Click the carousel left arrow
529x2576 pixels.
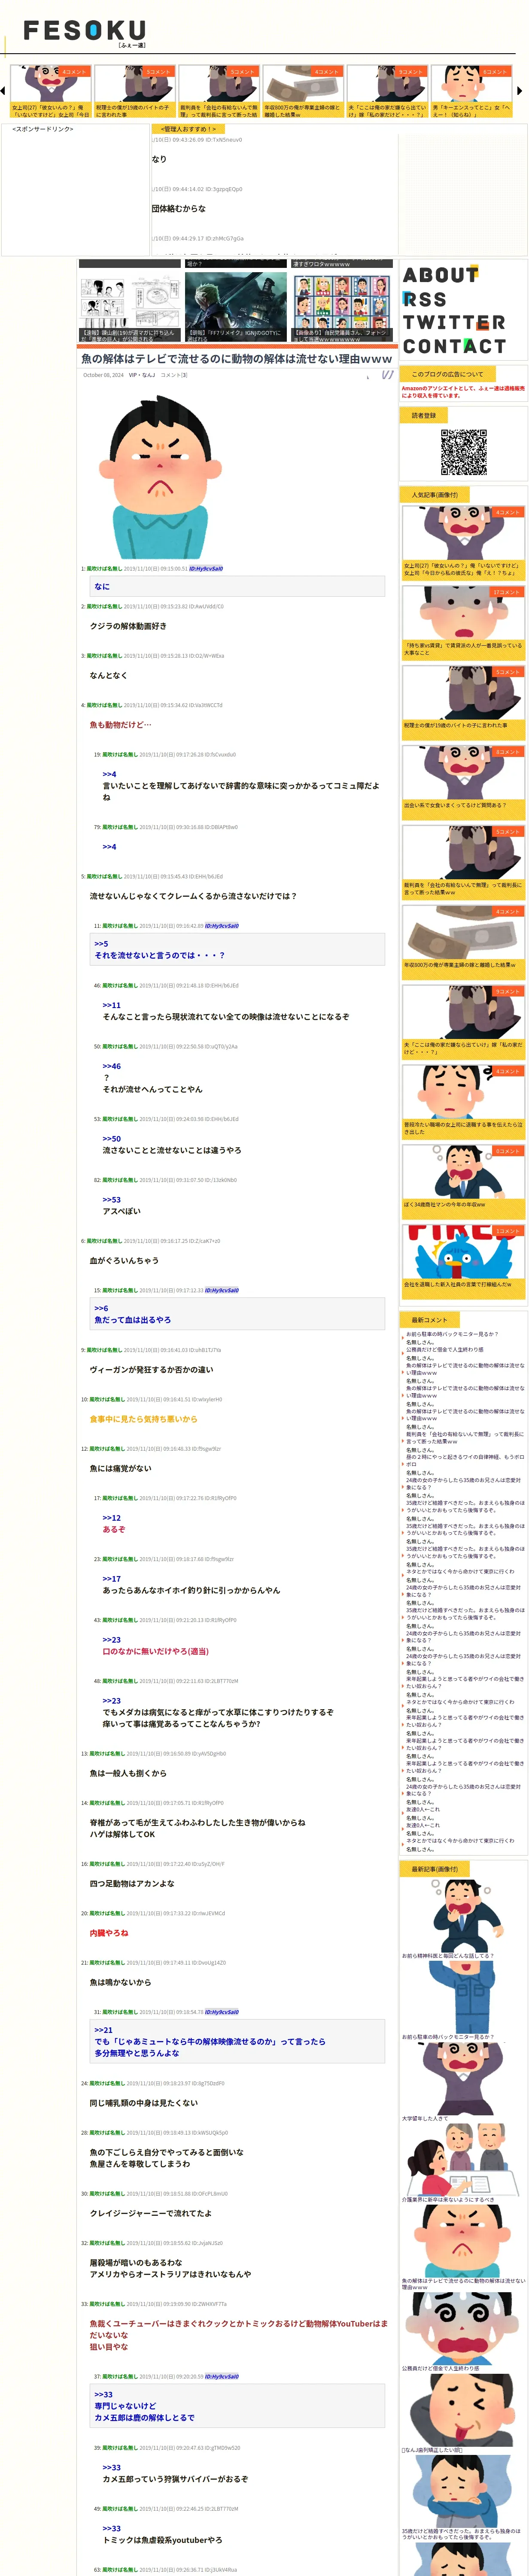pos(4,91)
